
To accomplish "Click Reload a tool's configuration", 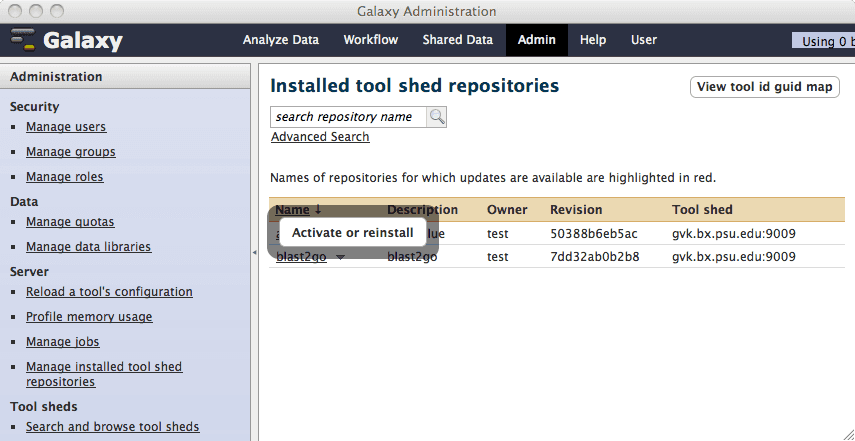I will pos(109,292).
